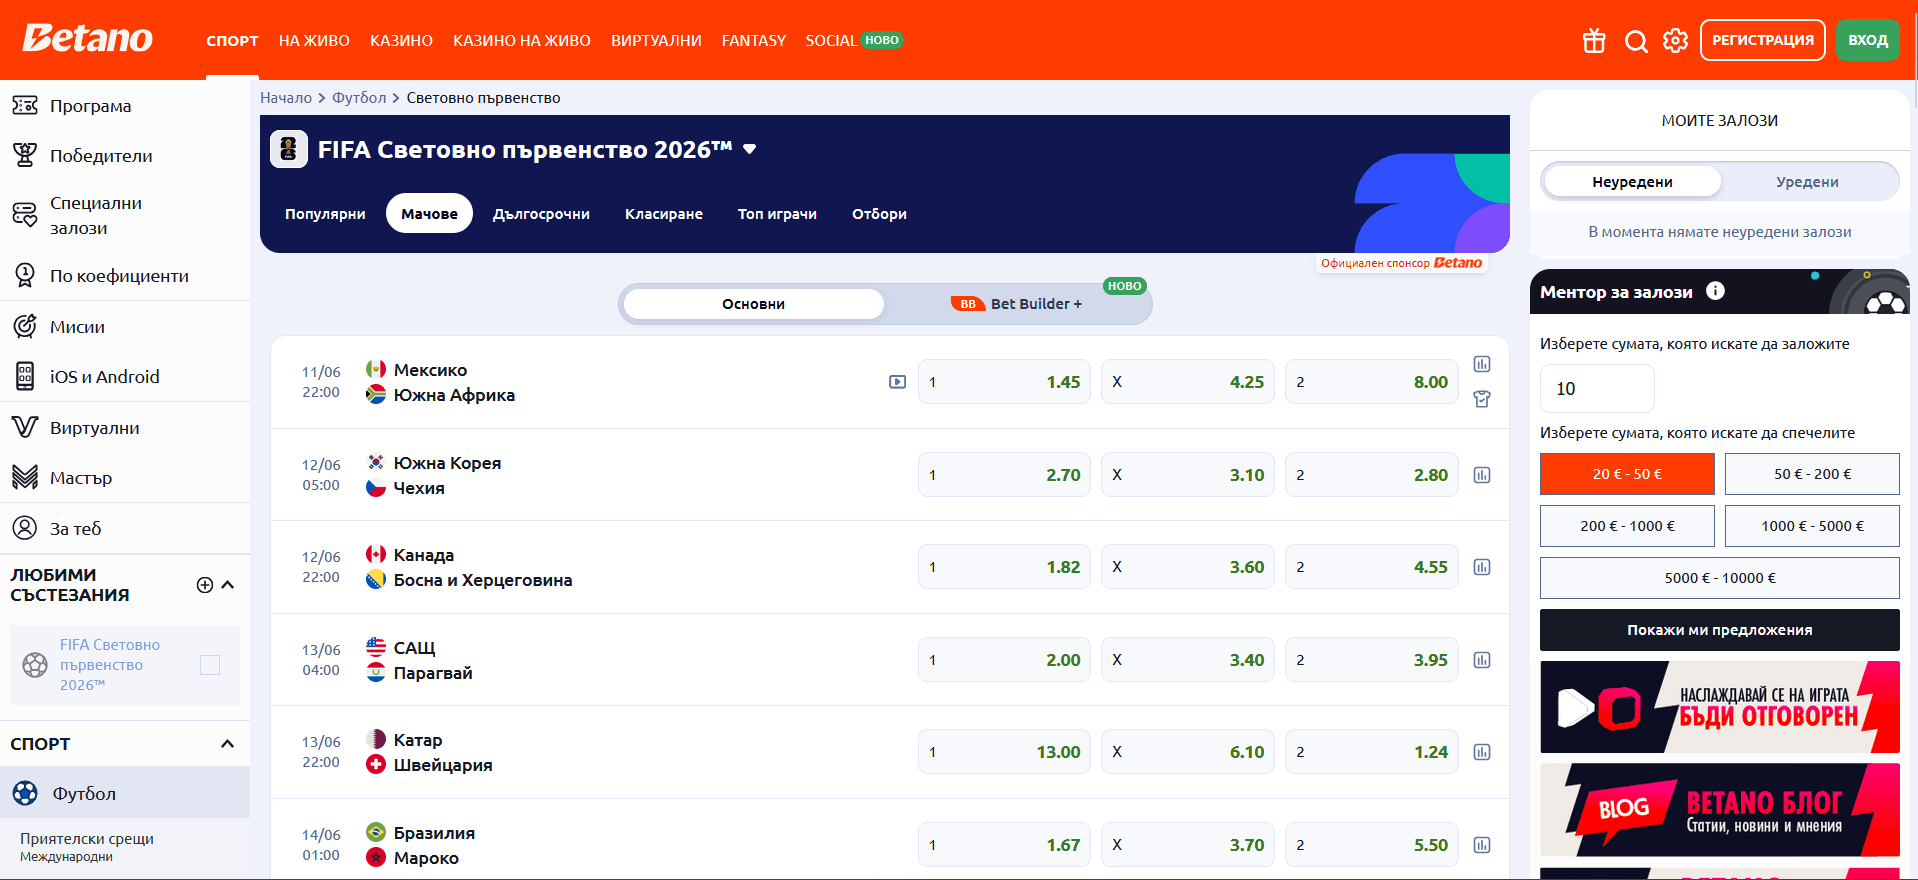Image resolution: width=1918 pixels, height=880 pixels.
Task: Select 200 € - 1000 € winning range
Action: pyautogui.click(x=1627, y=526)
